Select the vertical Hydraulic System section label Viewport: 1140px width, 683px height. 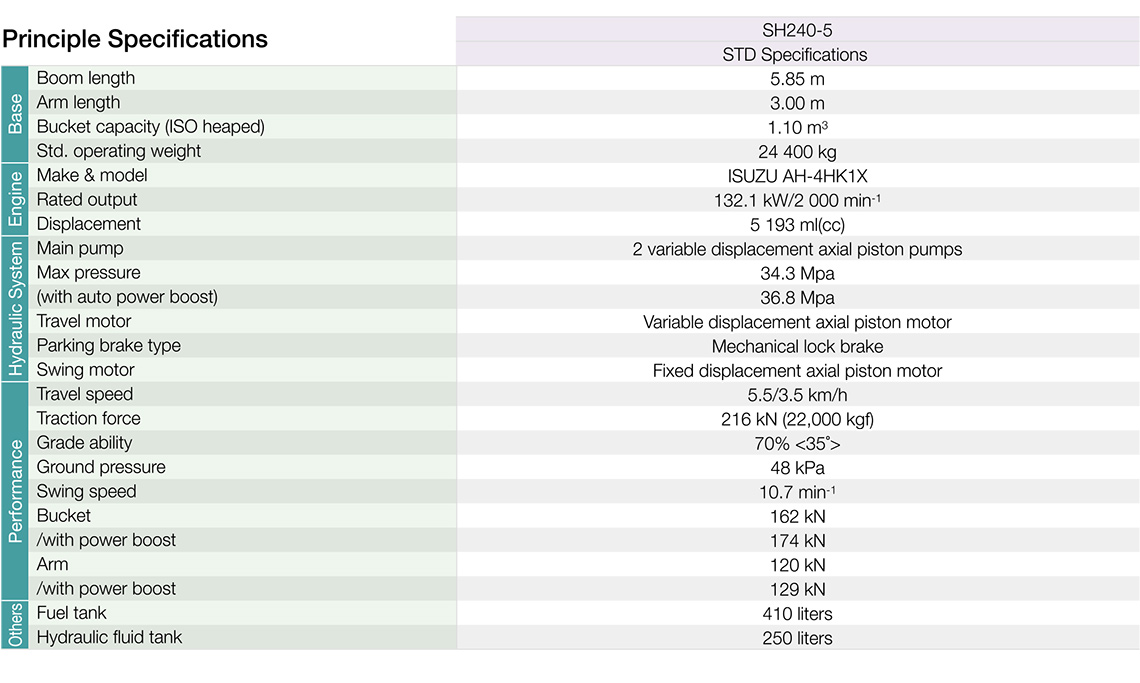tap(15, 309)
